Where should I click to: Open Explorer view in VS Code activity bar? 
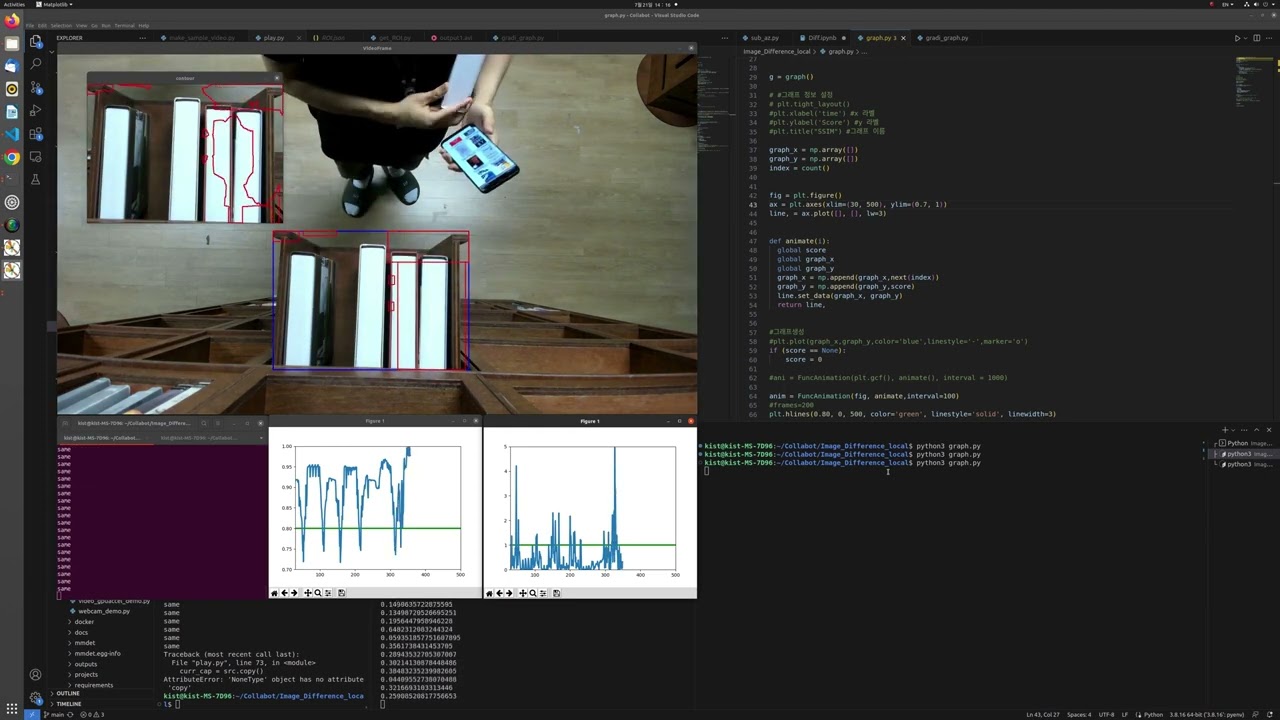(35, 41)
